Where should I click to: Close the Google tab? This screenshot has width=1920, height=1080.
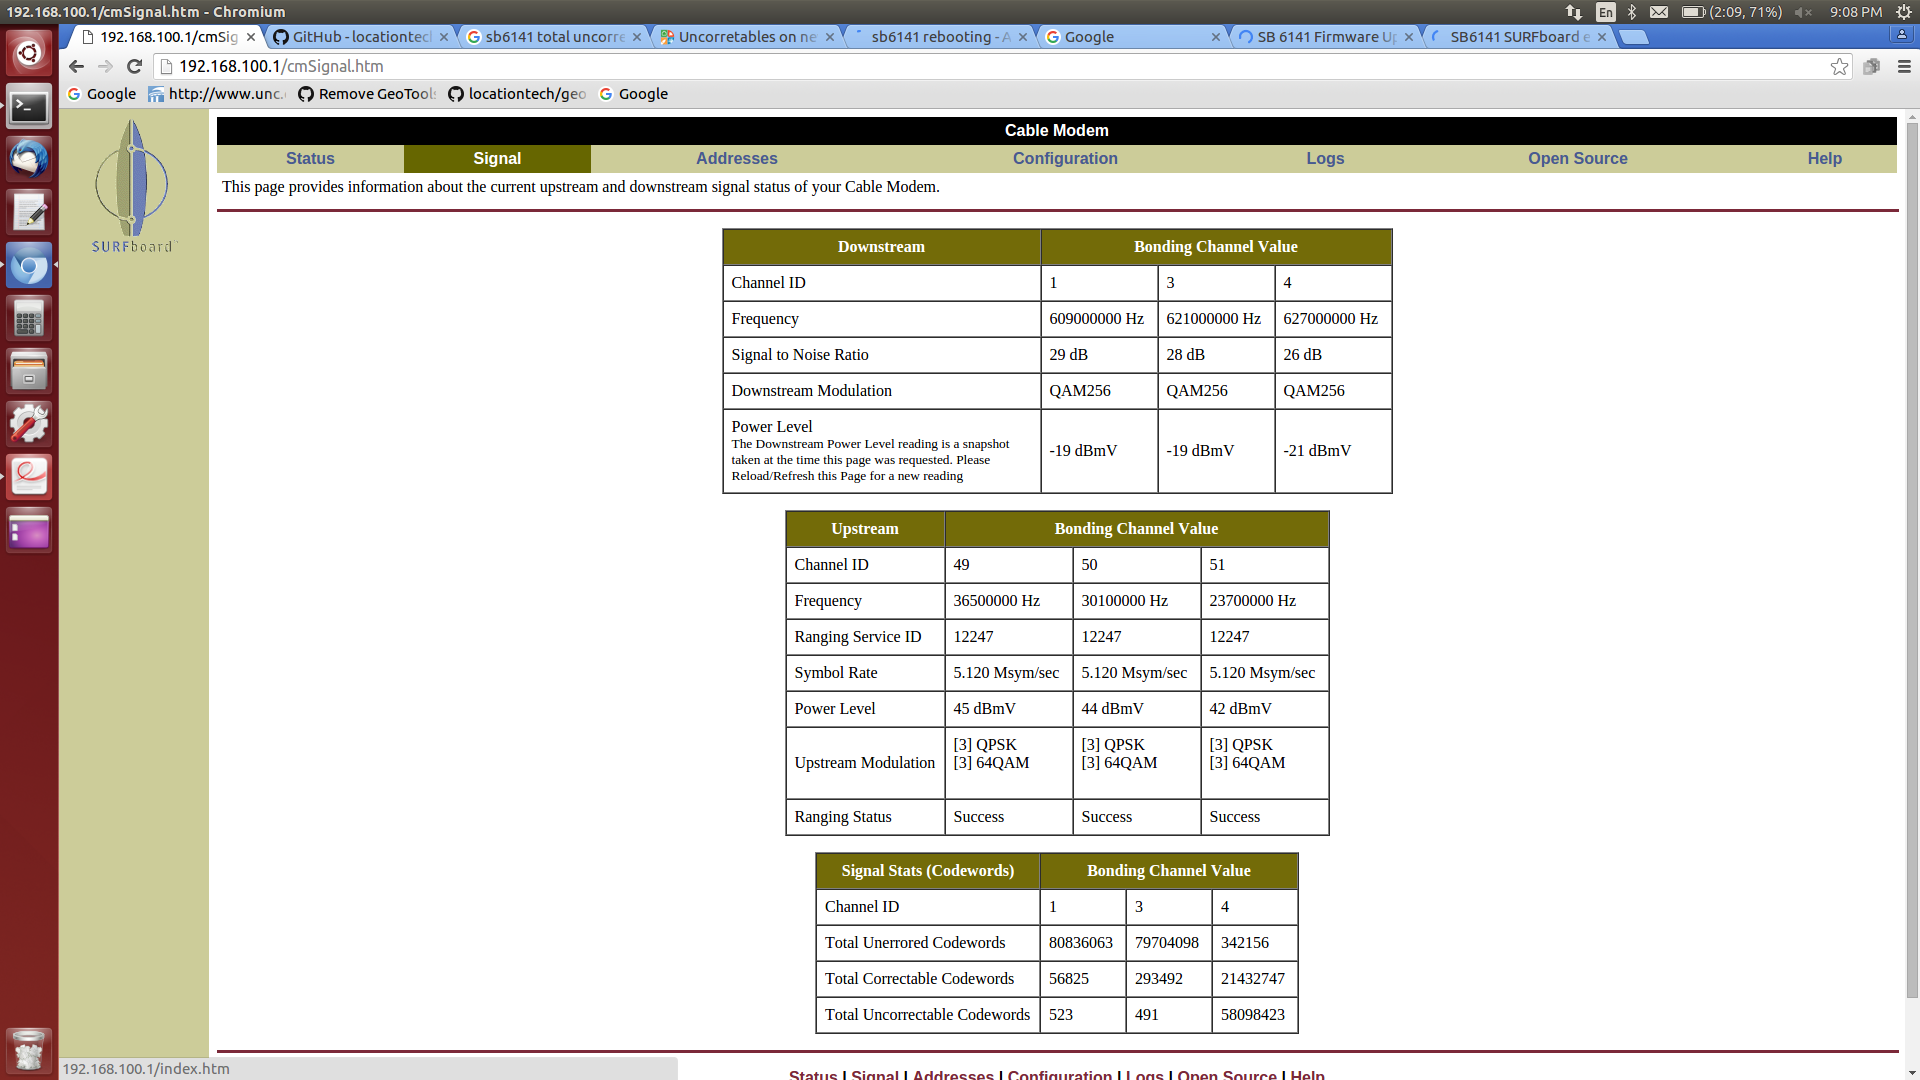coord(1216,37)
